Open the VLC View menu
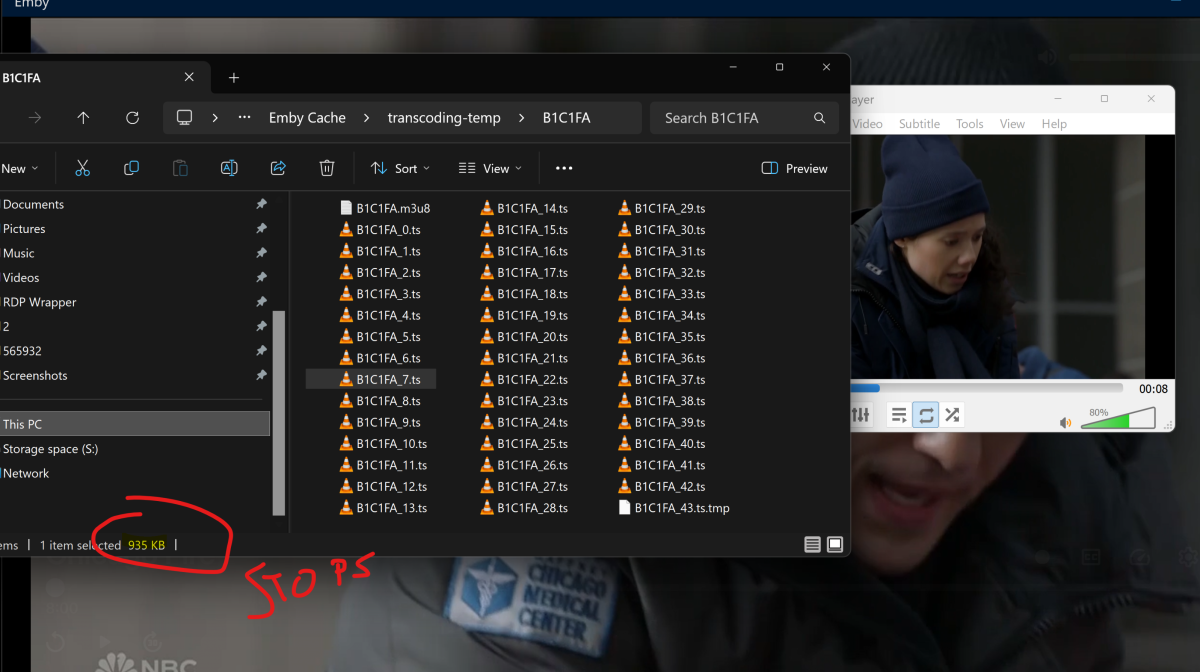 (1012, 124)
